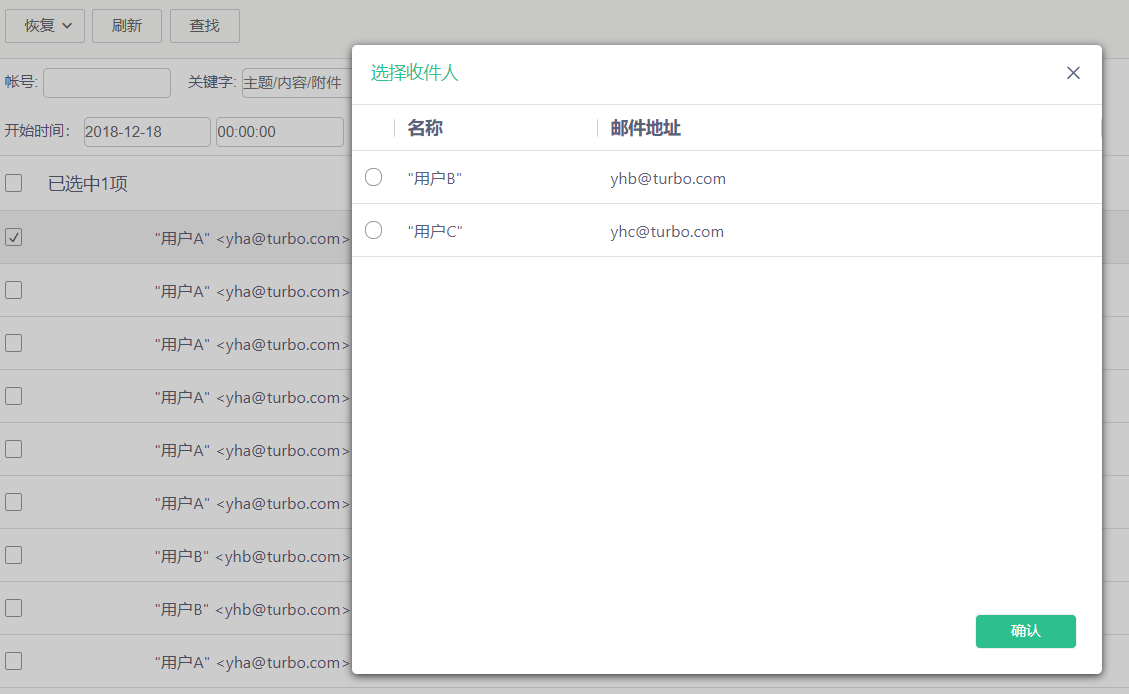This screenshot has height=694, width=1129.
Task: Focus the 关键字 input field
Action: 297,83
